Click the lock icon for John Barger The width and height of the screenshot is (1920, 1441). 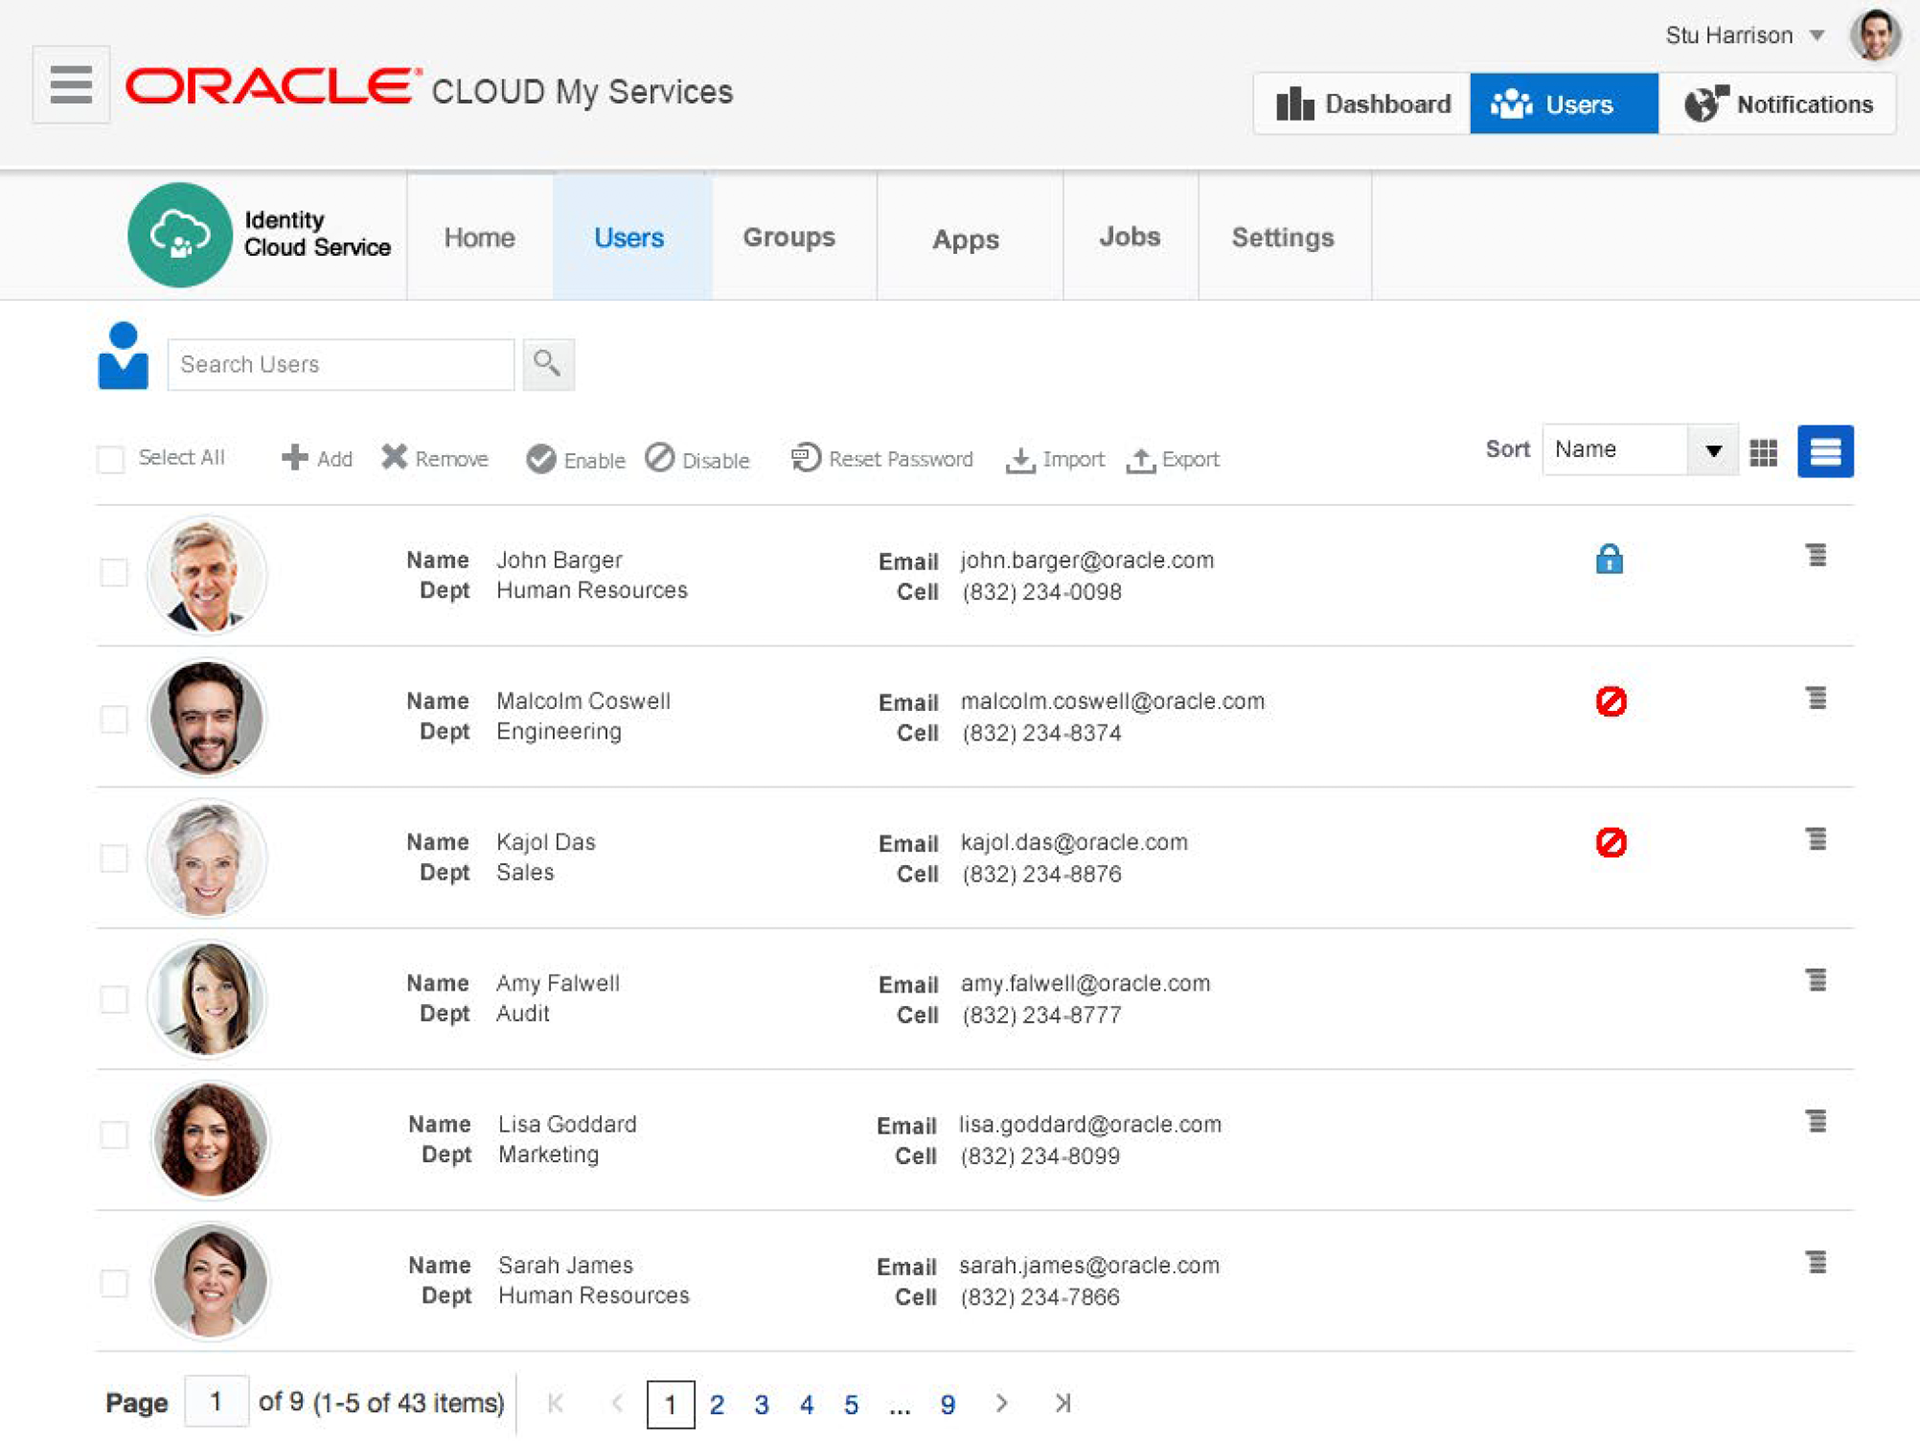pos(1609,558)
